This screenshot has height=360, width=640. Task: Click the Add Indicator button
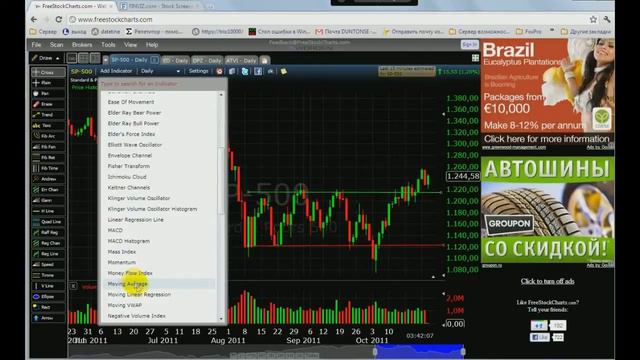coord(116,71)
